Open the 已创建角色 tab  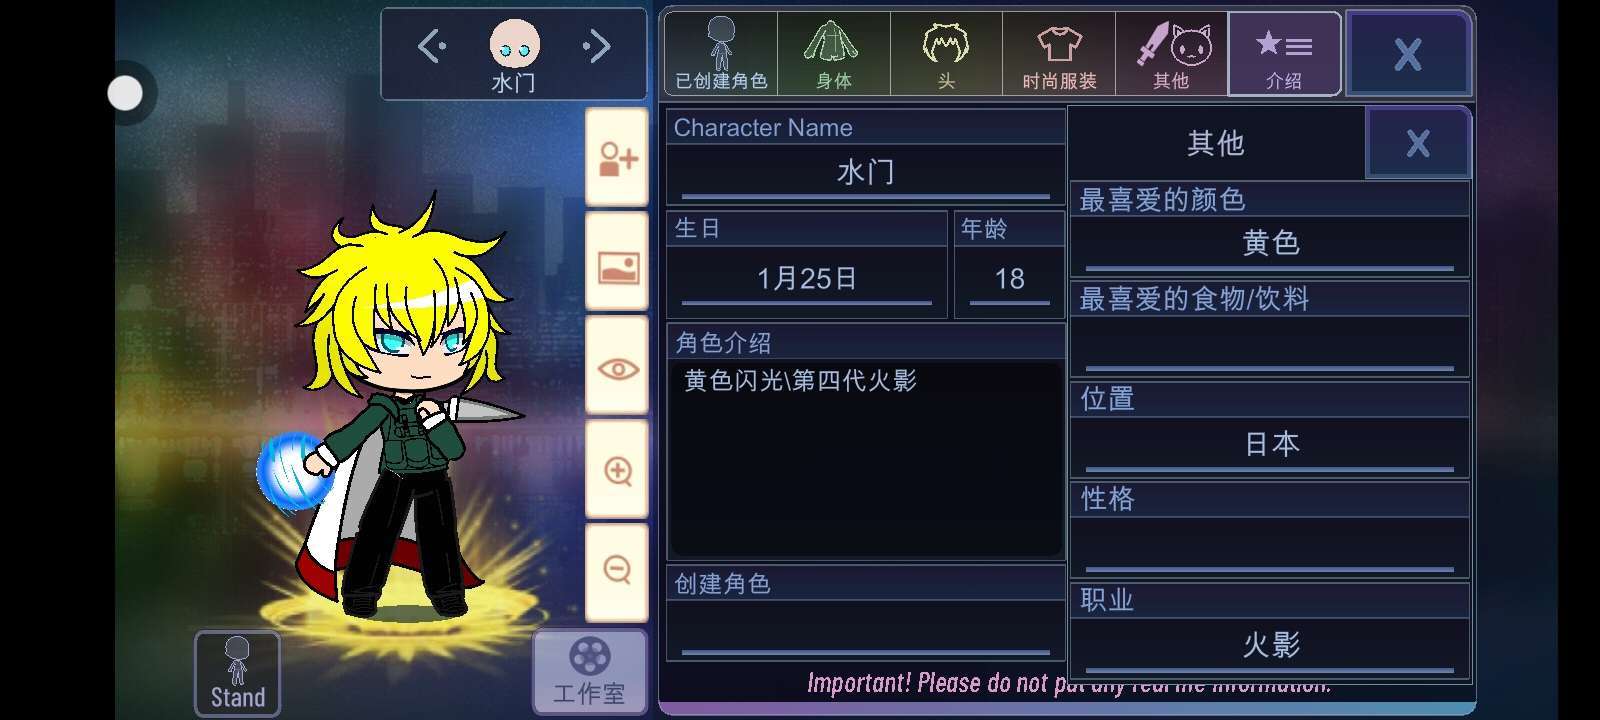point(721,54)
